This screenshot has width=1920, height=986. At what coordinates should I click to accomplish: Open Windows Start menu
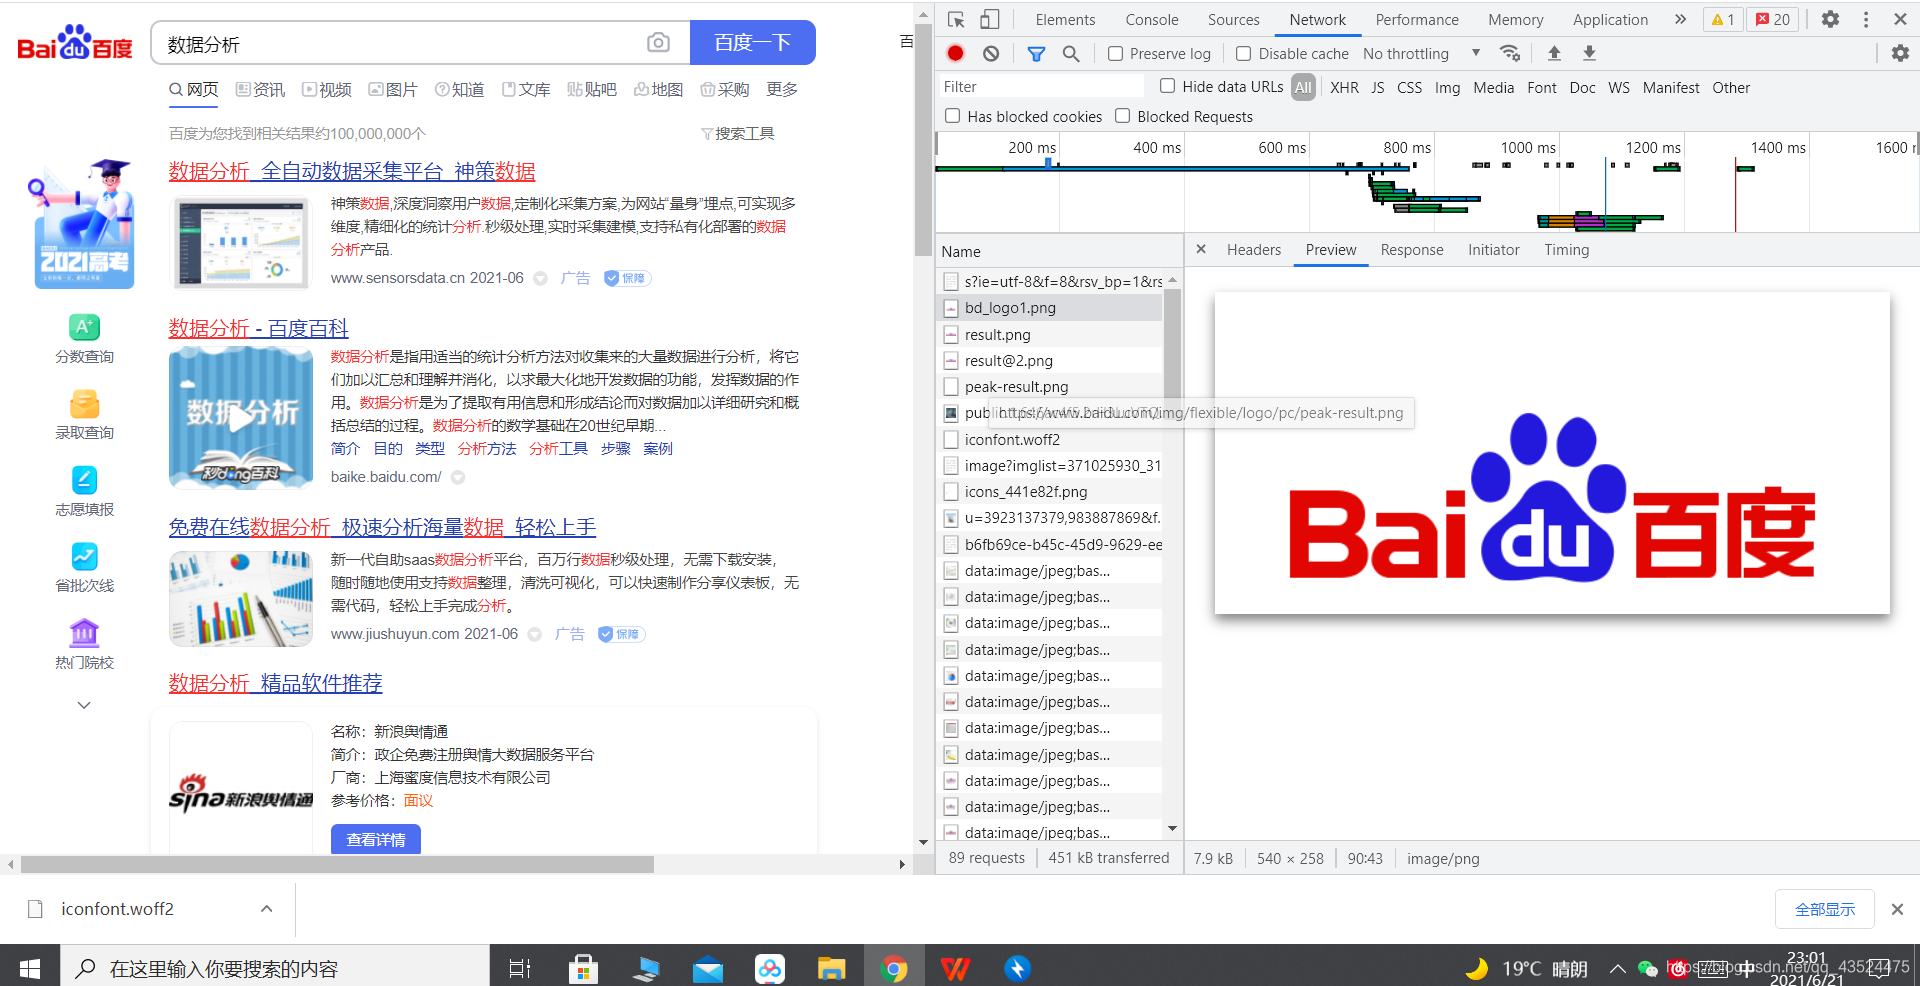(x=30, y=967)
